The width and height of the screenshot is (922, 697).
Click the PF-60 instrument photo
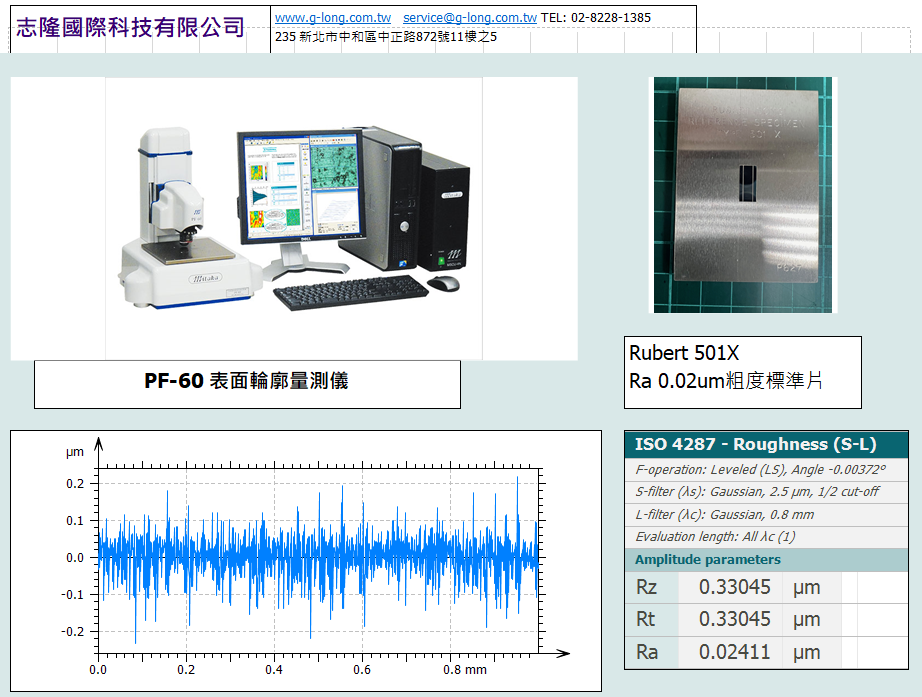tap(294, 219)
